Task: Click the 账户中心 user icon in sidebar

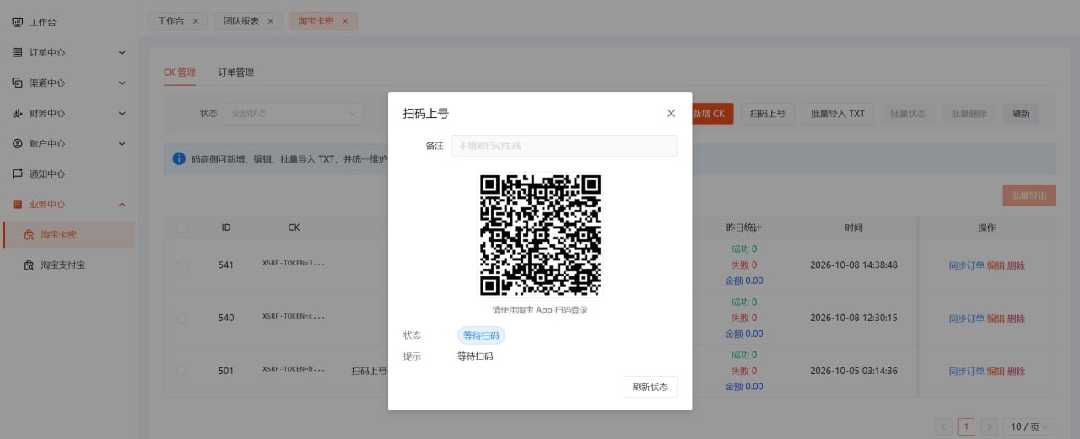Action: pos(18,143)
